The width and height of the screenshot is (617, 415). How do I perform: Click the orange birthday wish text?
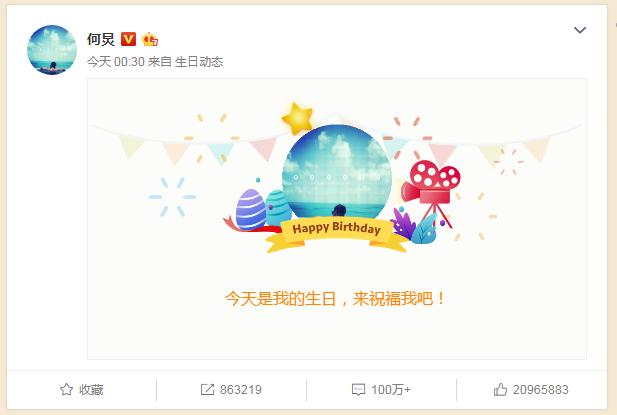[335, 298]
